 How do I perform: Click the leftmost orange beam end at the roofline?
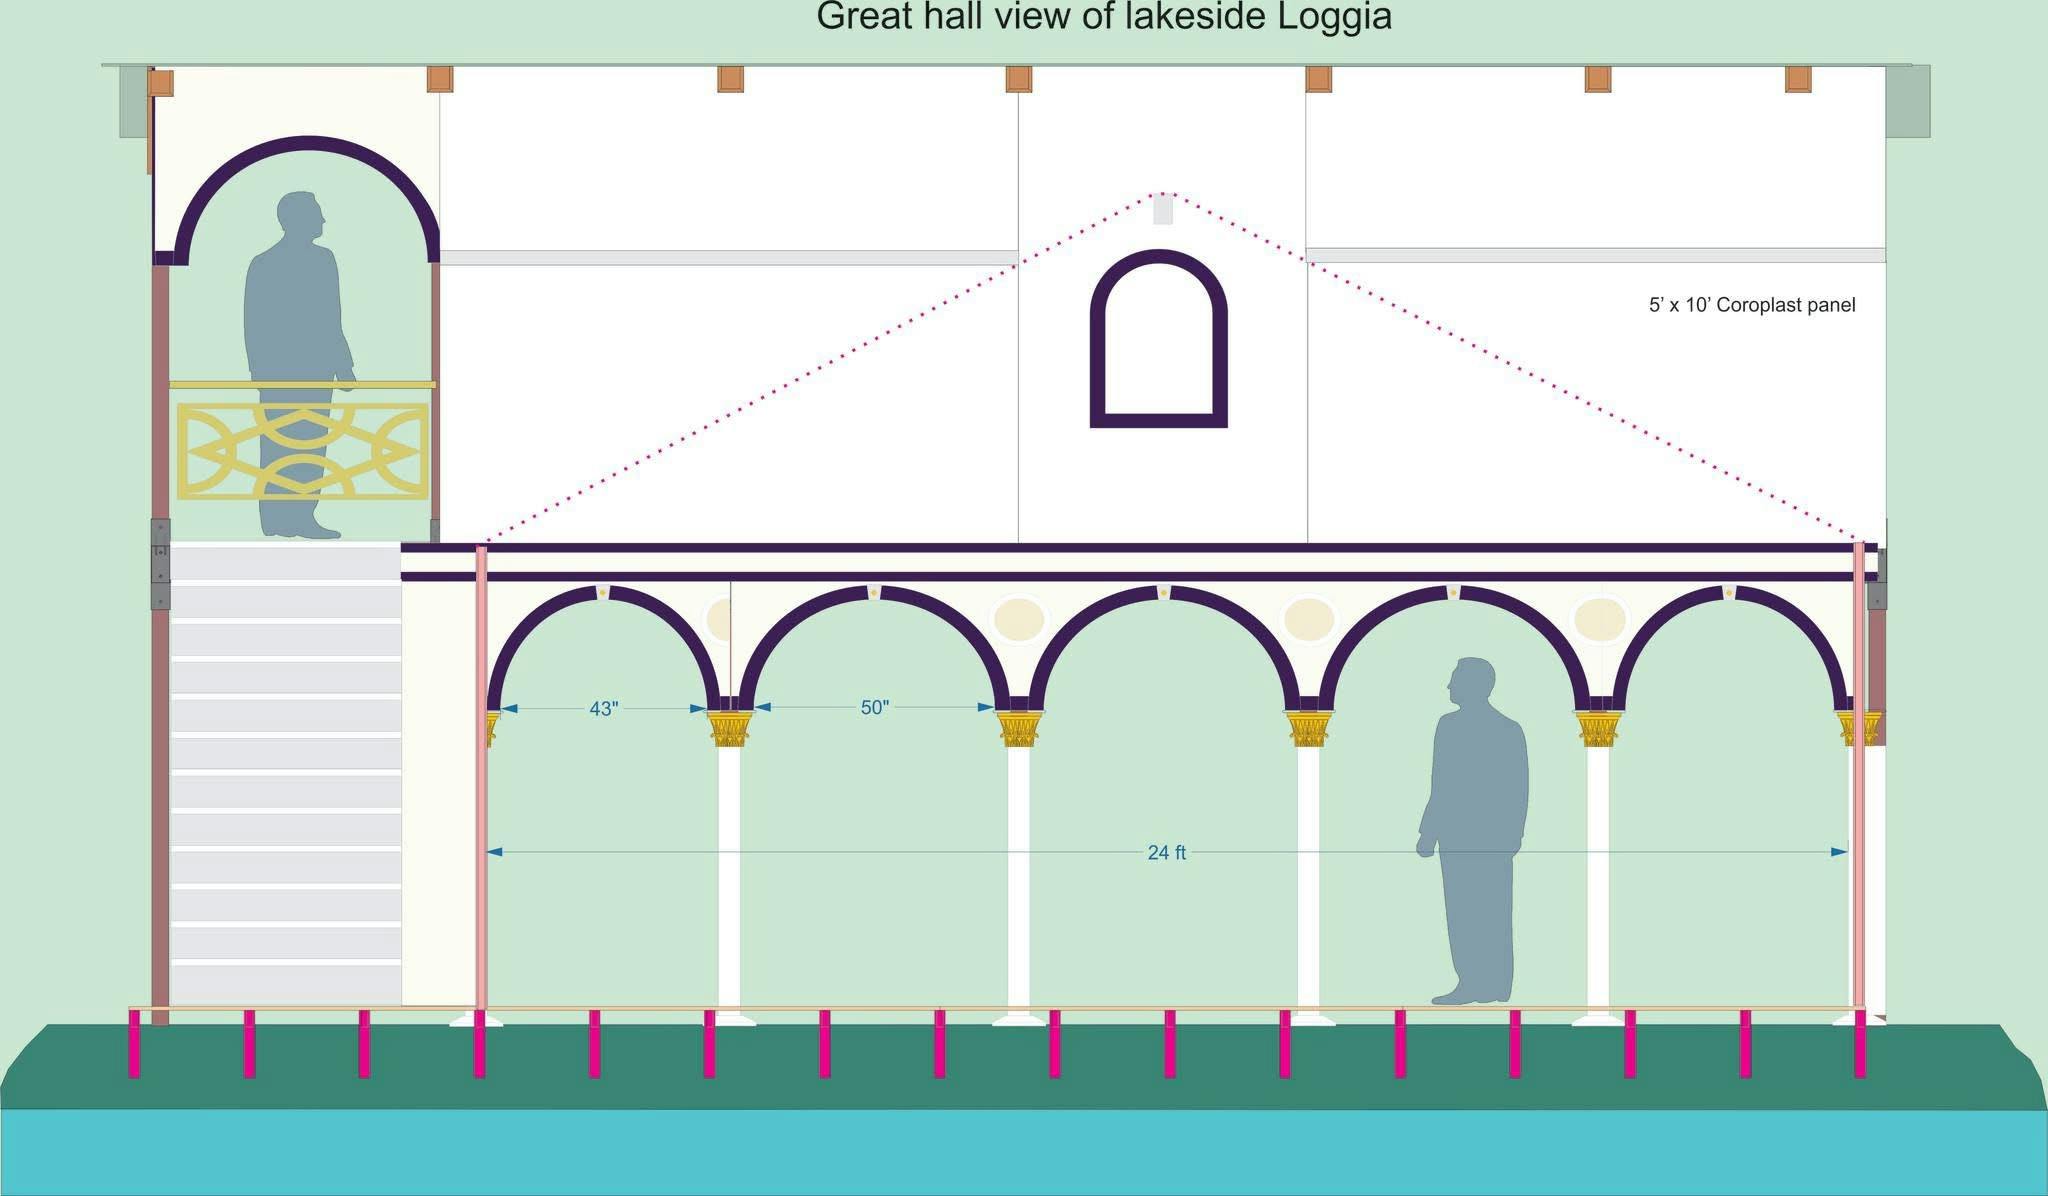coord(162,82)
